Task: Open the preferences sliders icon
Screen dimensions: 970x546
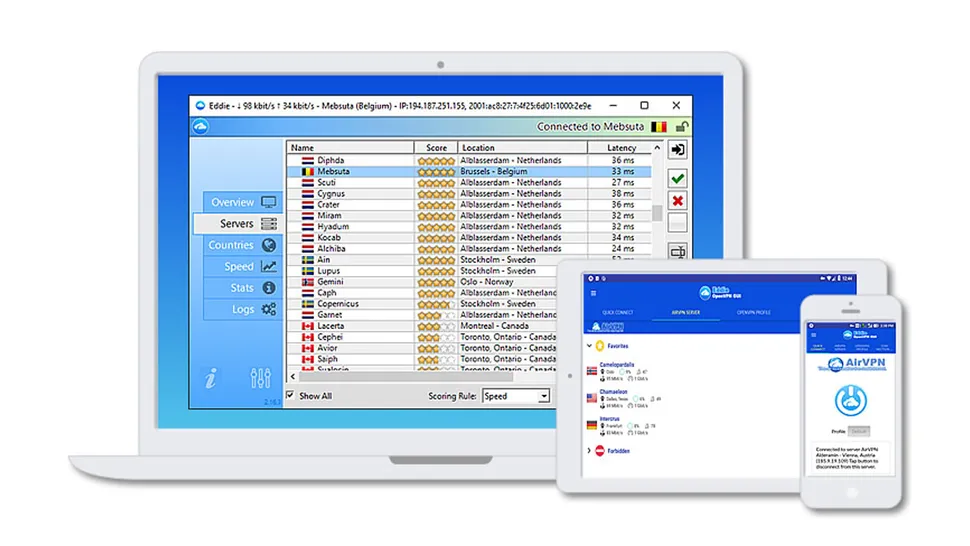Action: coord(260,378)
